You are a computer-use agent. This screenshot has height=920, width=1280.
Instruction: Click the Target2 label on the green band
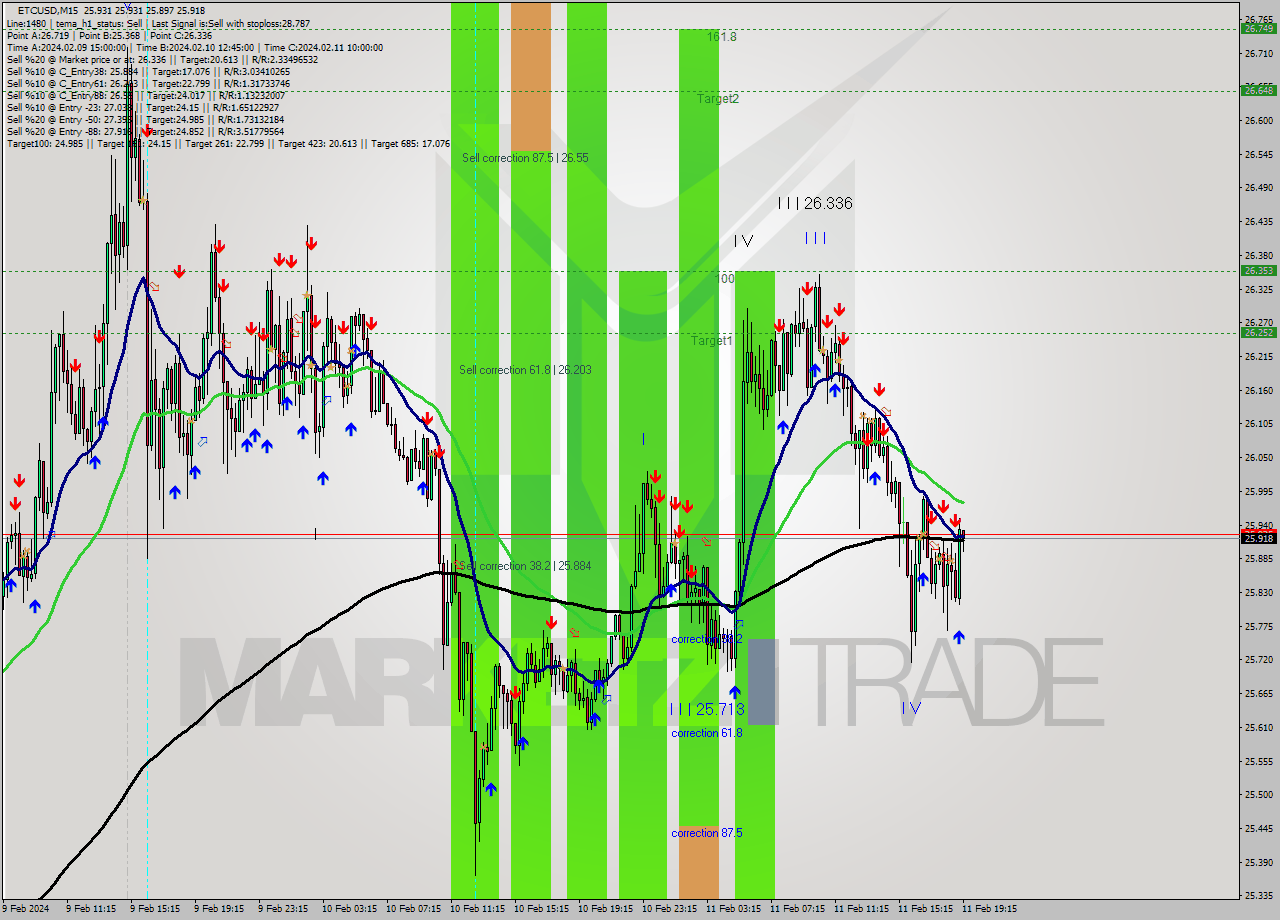(x=718, y=99)
